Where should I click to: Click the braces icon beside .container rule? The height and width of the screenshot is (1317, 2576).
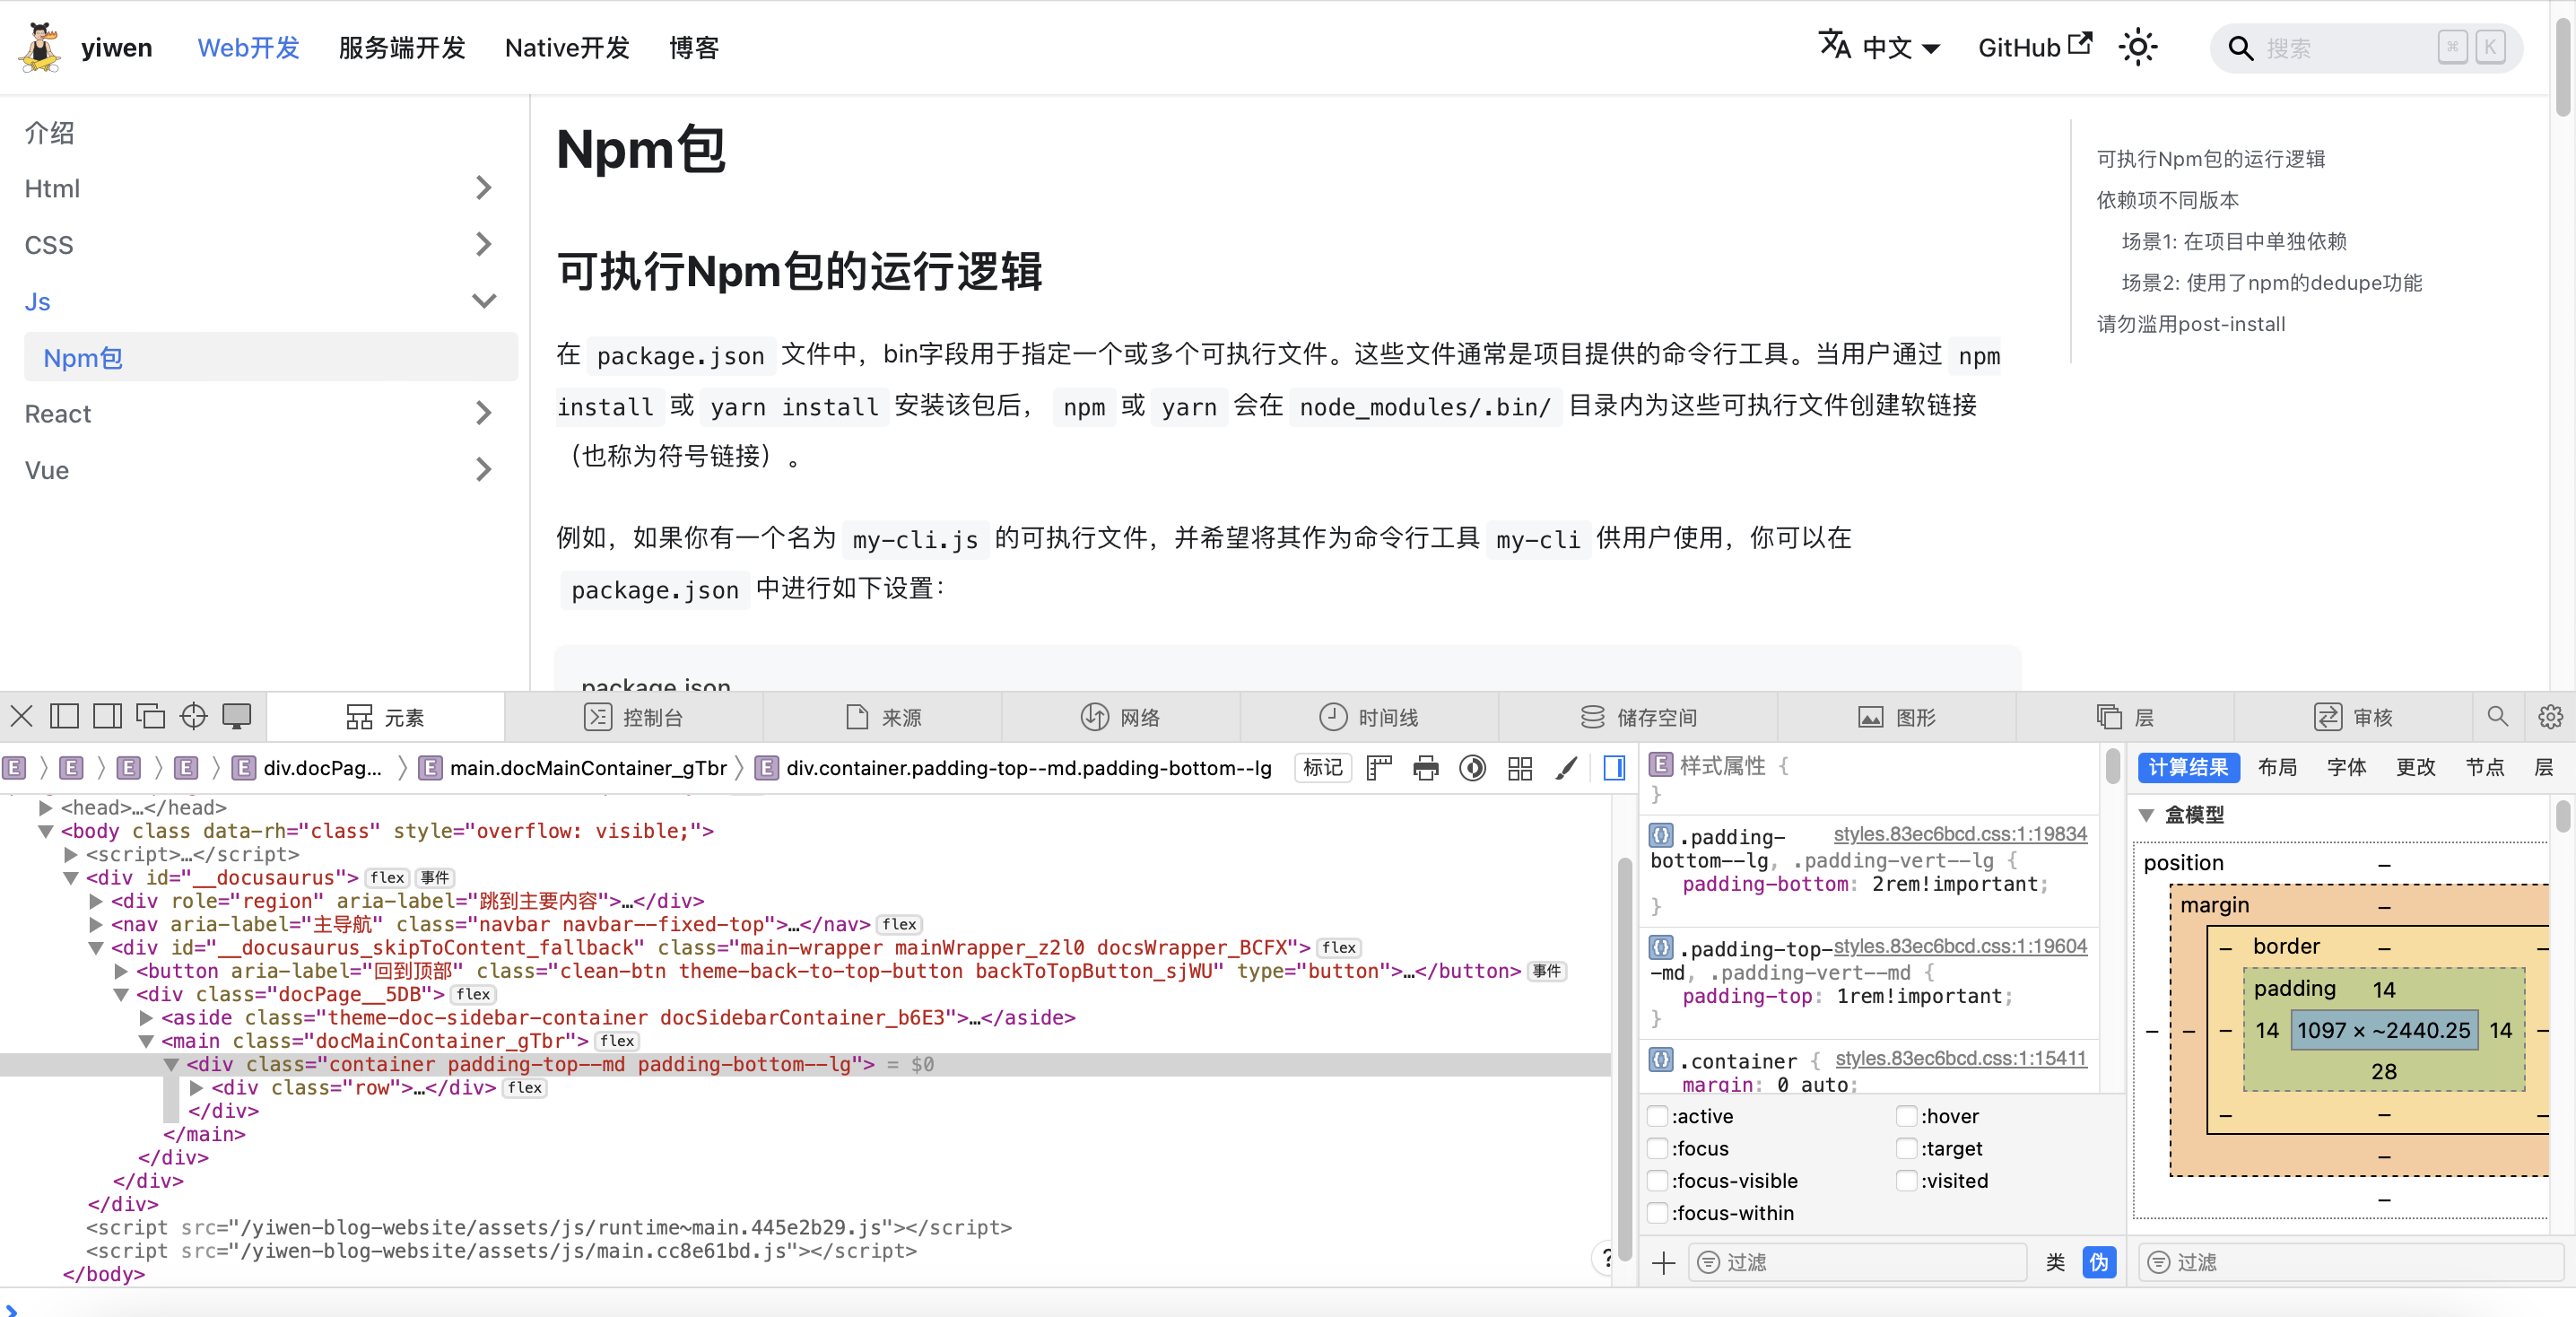tap(1660, 1058)
